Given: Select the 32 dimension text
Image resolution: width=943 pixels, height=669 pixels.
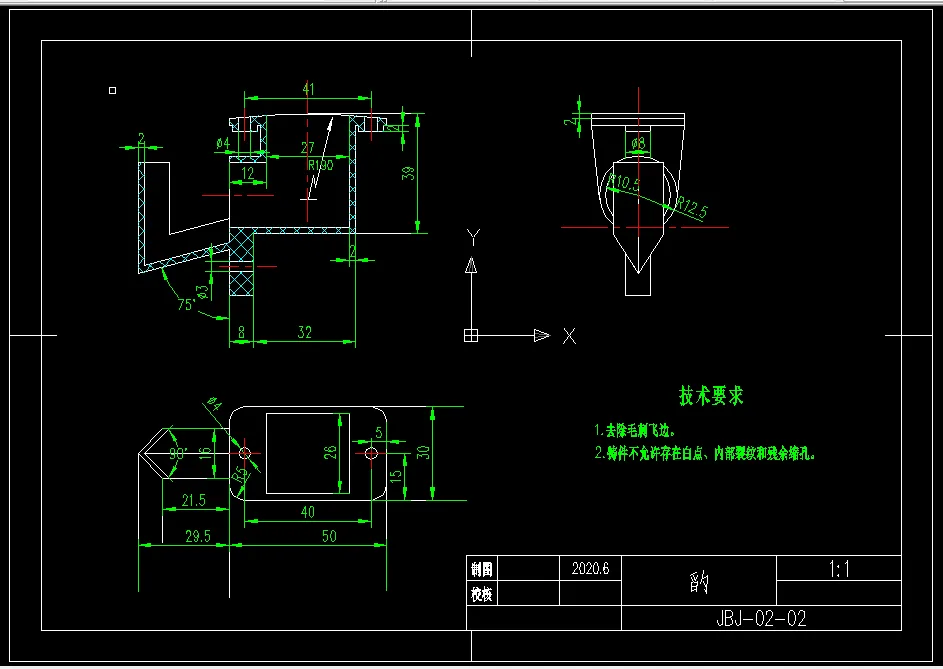Looking at the screenshot, I should [305, 332].
